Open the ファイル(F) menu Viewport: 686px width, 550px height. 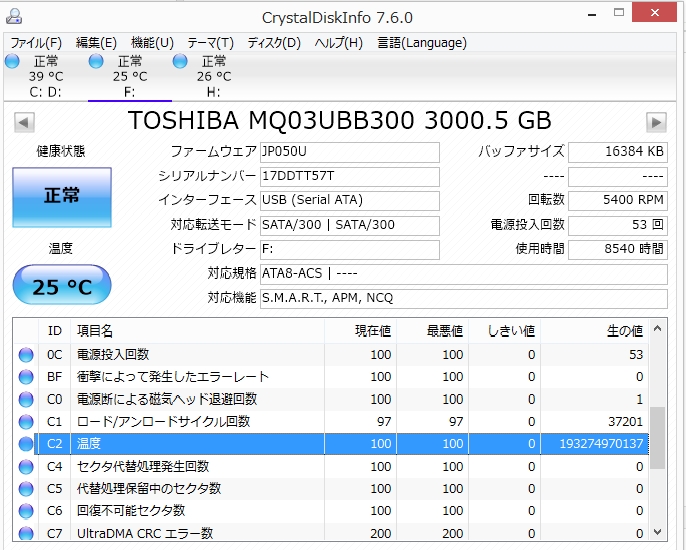point(36,43)
